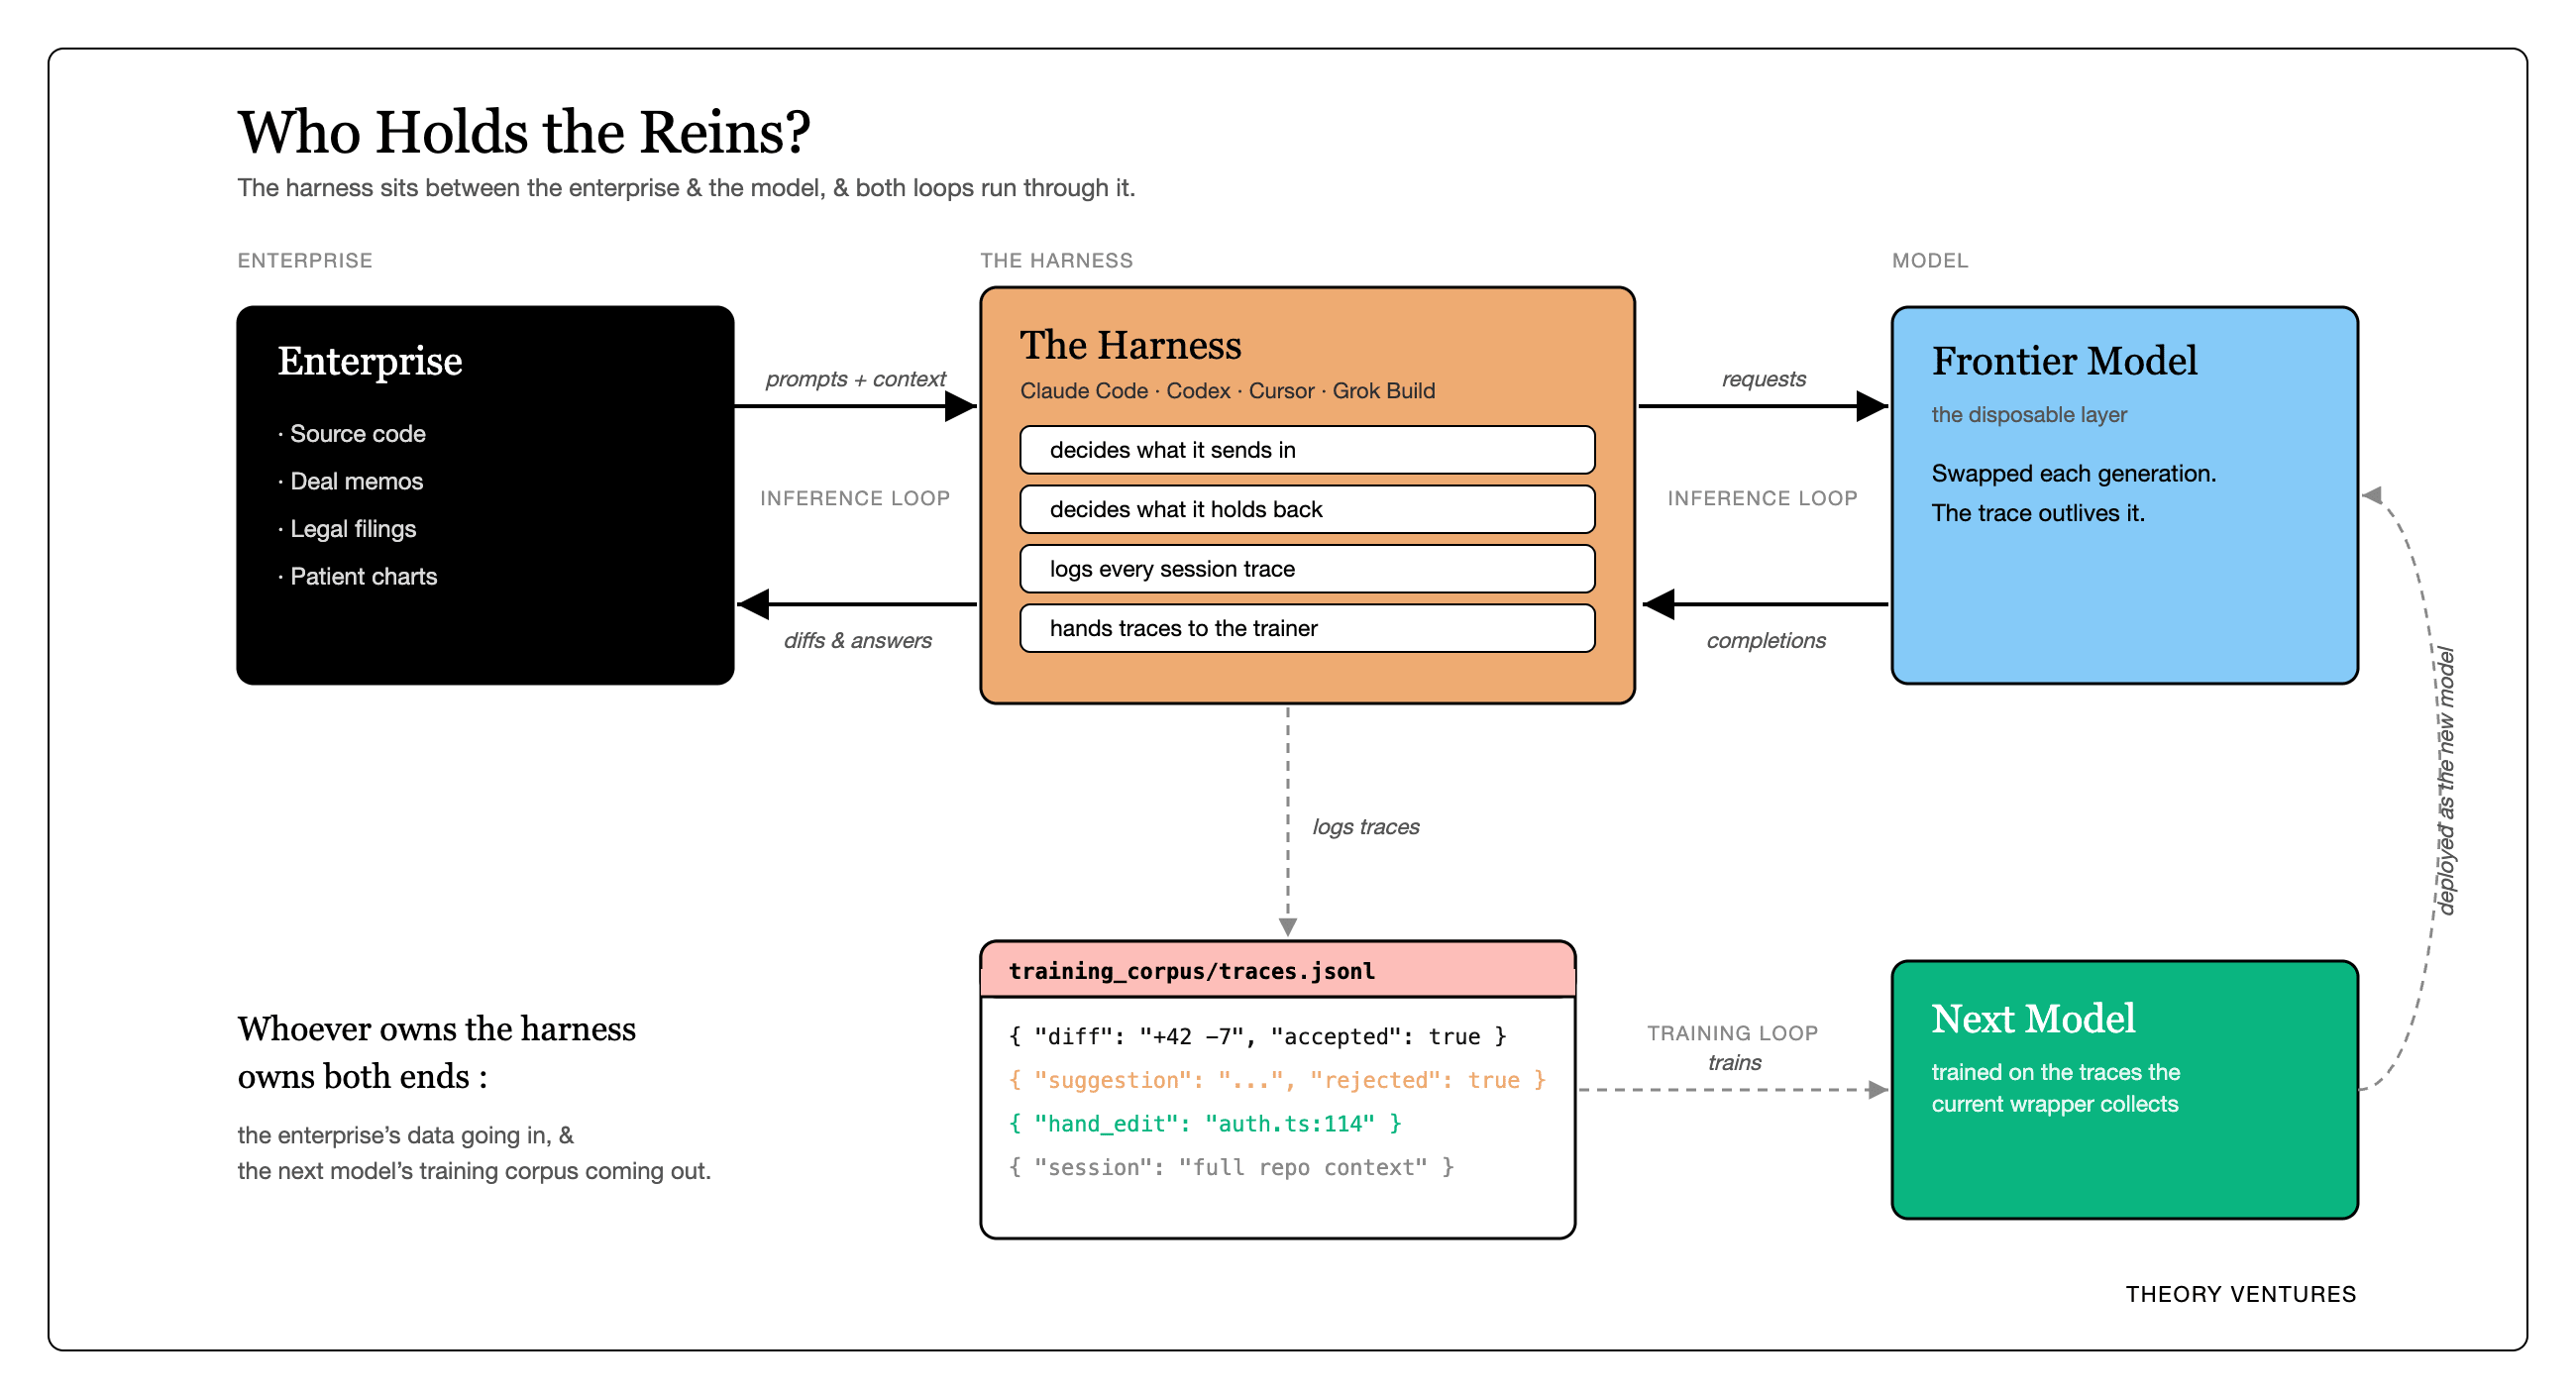This screenshot has height=1399, width=2576.
Task: Click the gray "session": "full repo context" line
Action: tap(1231, 1168)
